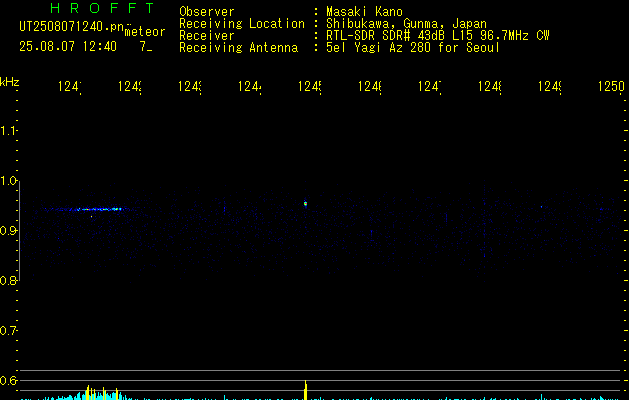
Task: Click the faint echo dot near 1249
Action: pyautogui.click(x=542, y=207)
